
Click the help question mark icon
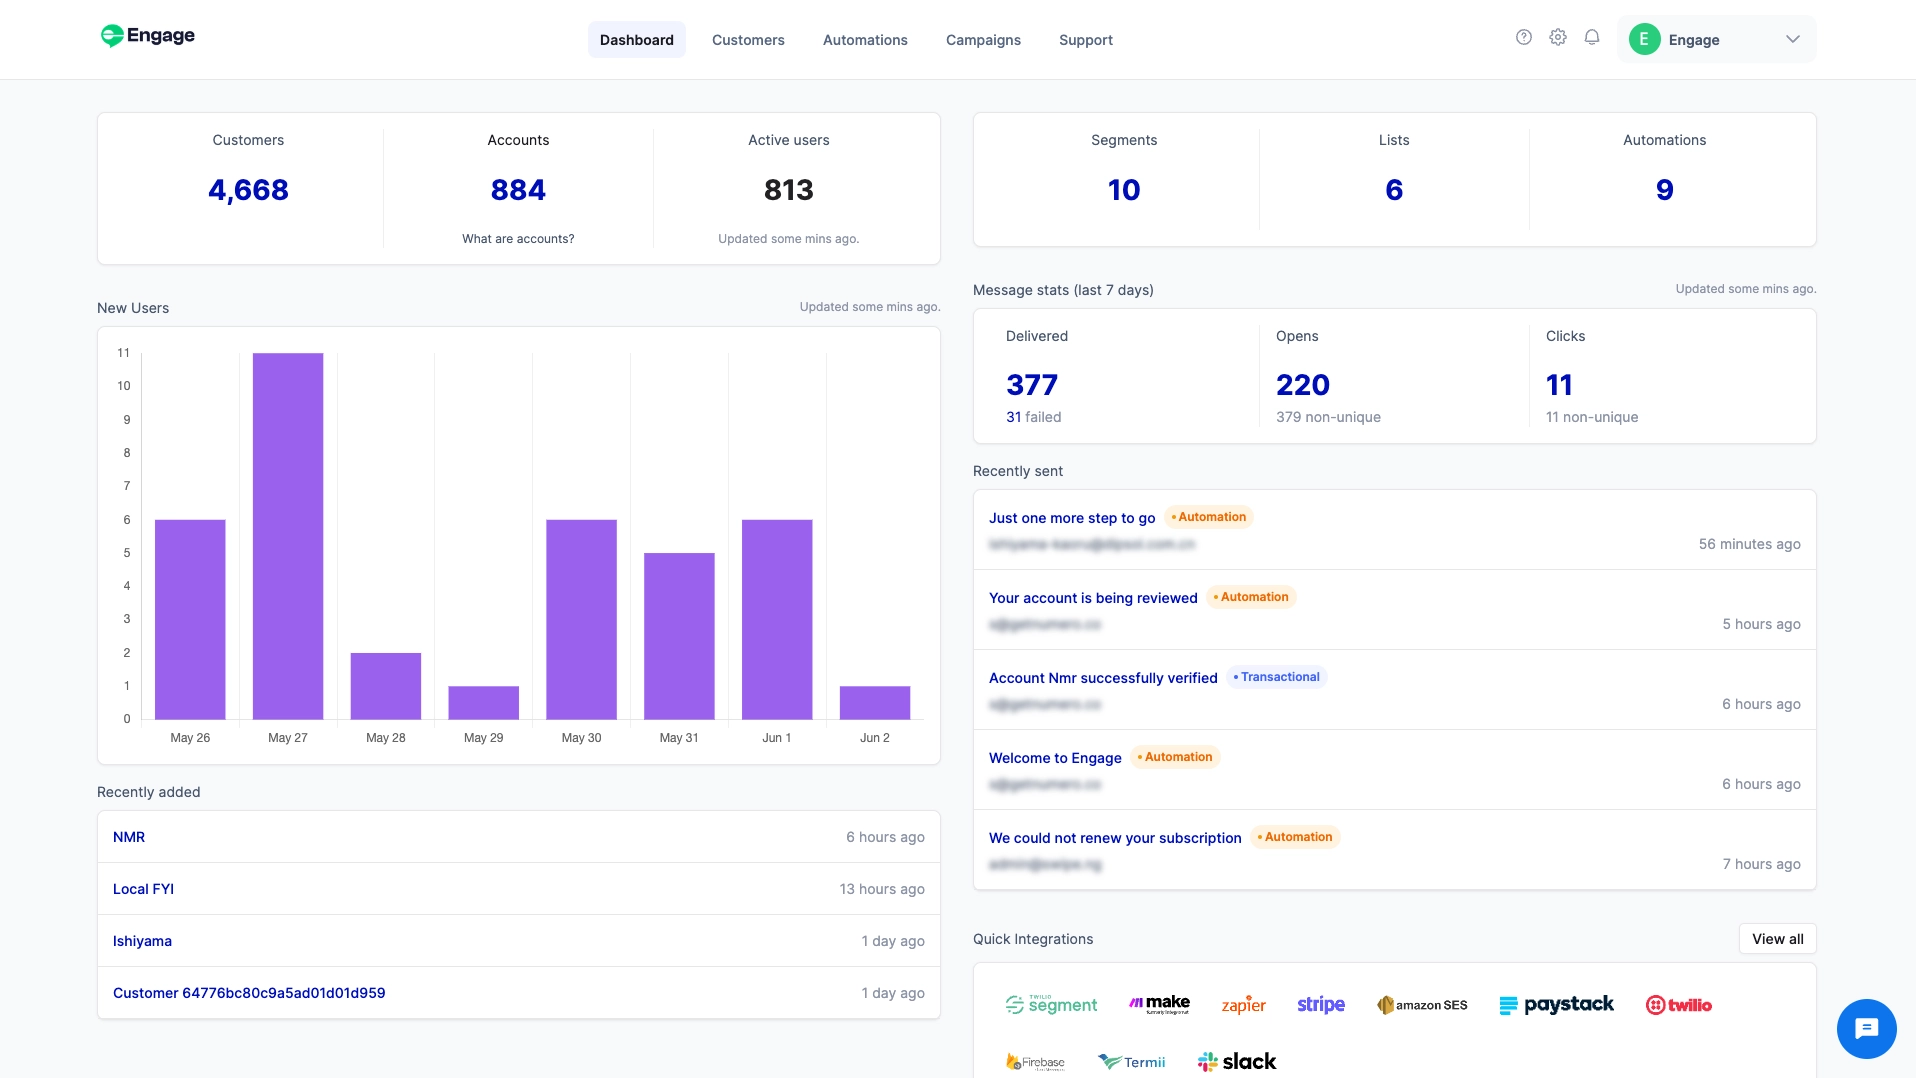click(x=1523, y=38)
